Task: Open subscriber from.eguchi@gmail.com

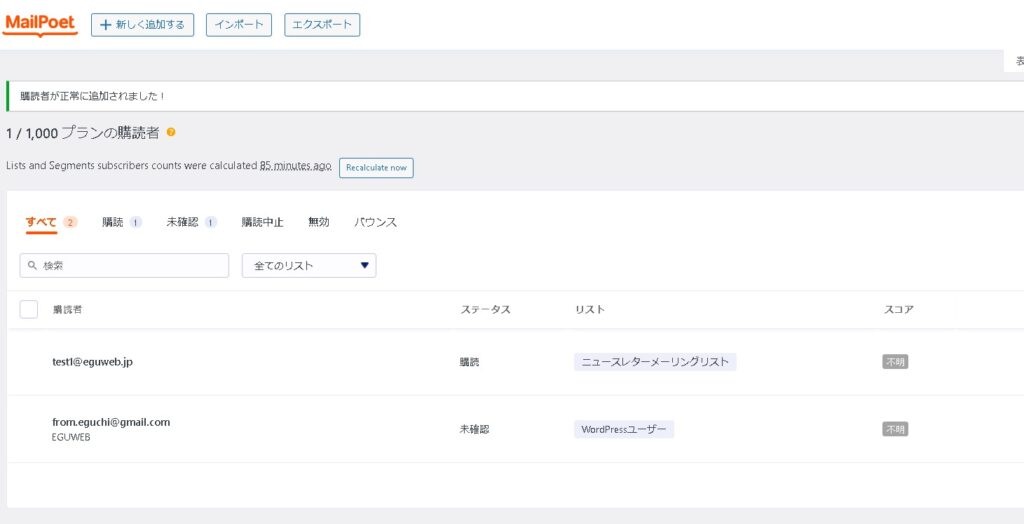Action: pyautogui.click(x=111, y=422)
